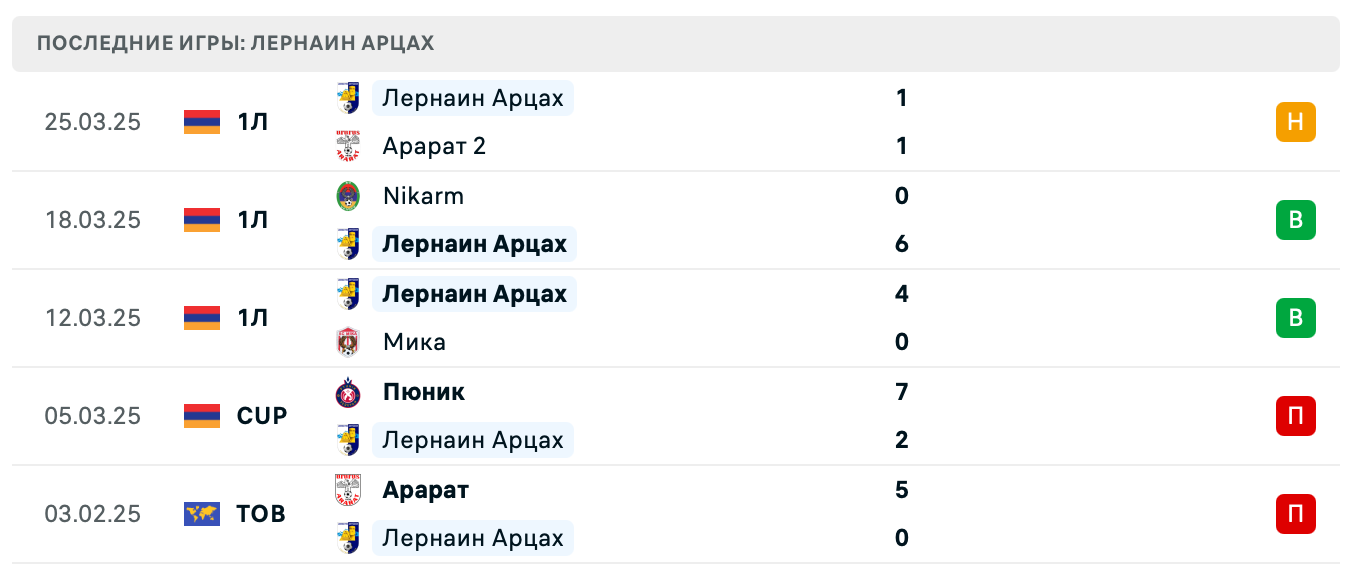Image resolution: width=1354 pixels, height=584 pixels.
Task: Open the Пюник team link
Action: 424,392
